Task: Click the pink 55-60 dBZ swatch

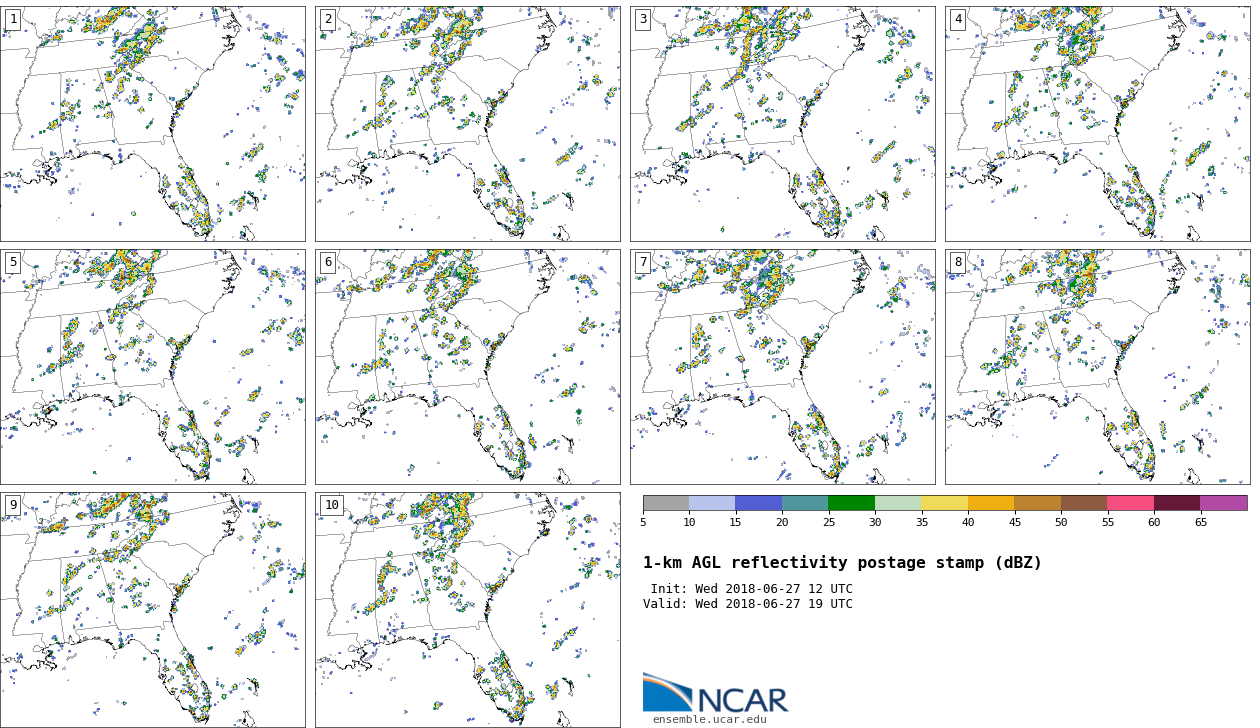Action: [x=1131, y=503]
